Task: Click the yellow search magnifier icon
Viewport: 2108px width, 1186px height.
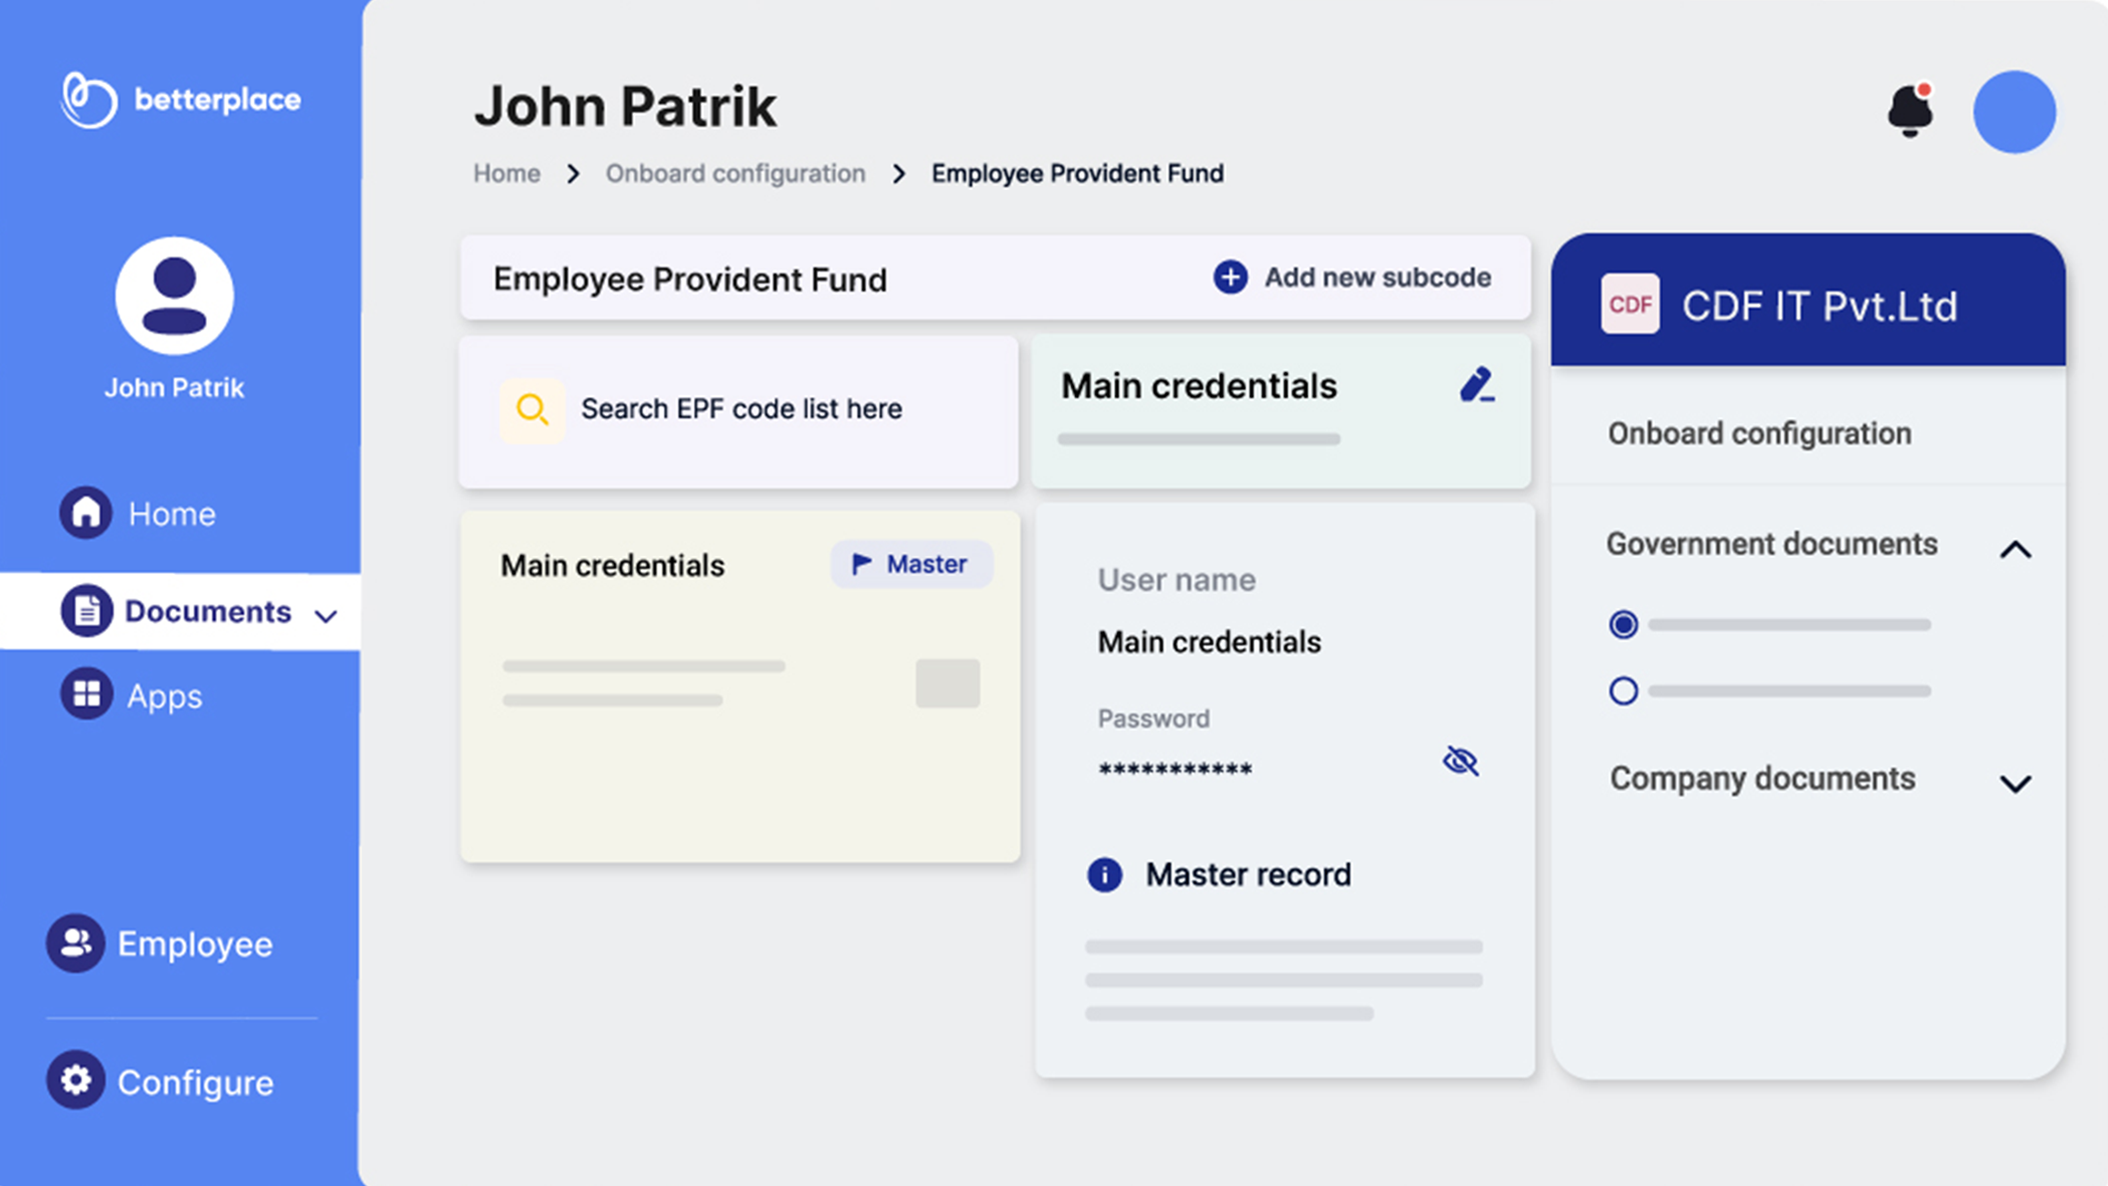Action: click(x=532, y=409)
